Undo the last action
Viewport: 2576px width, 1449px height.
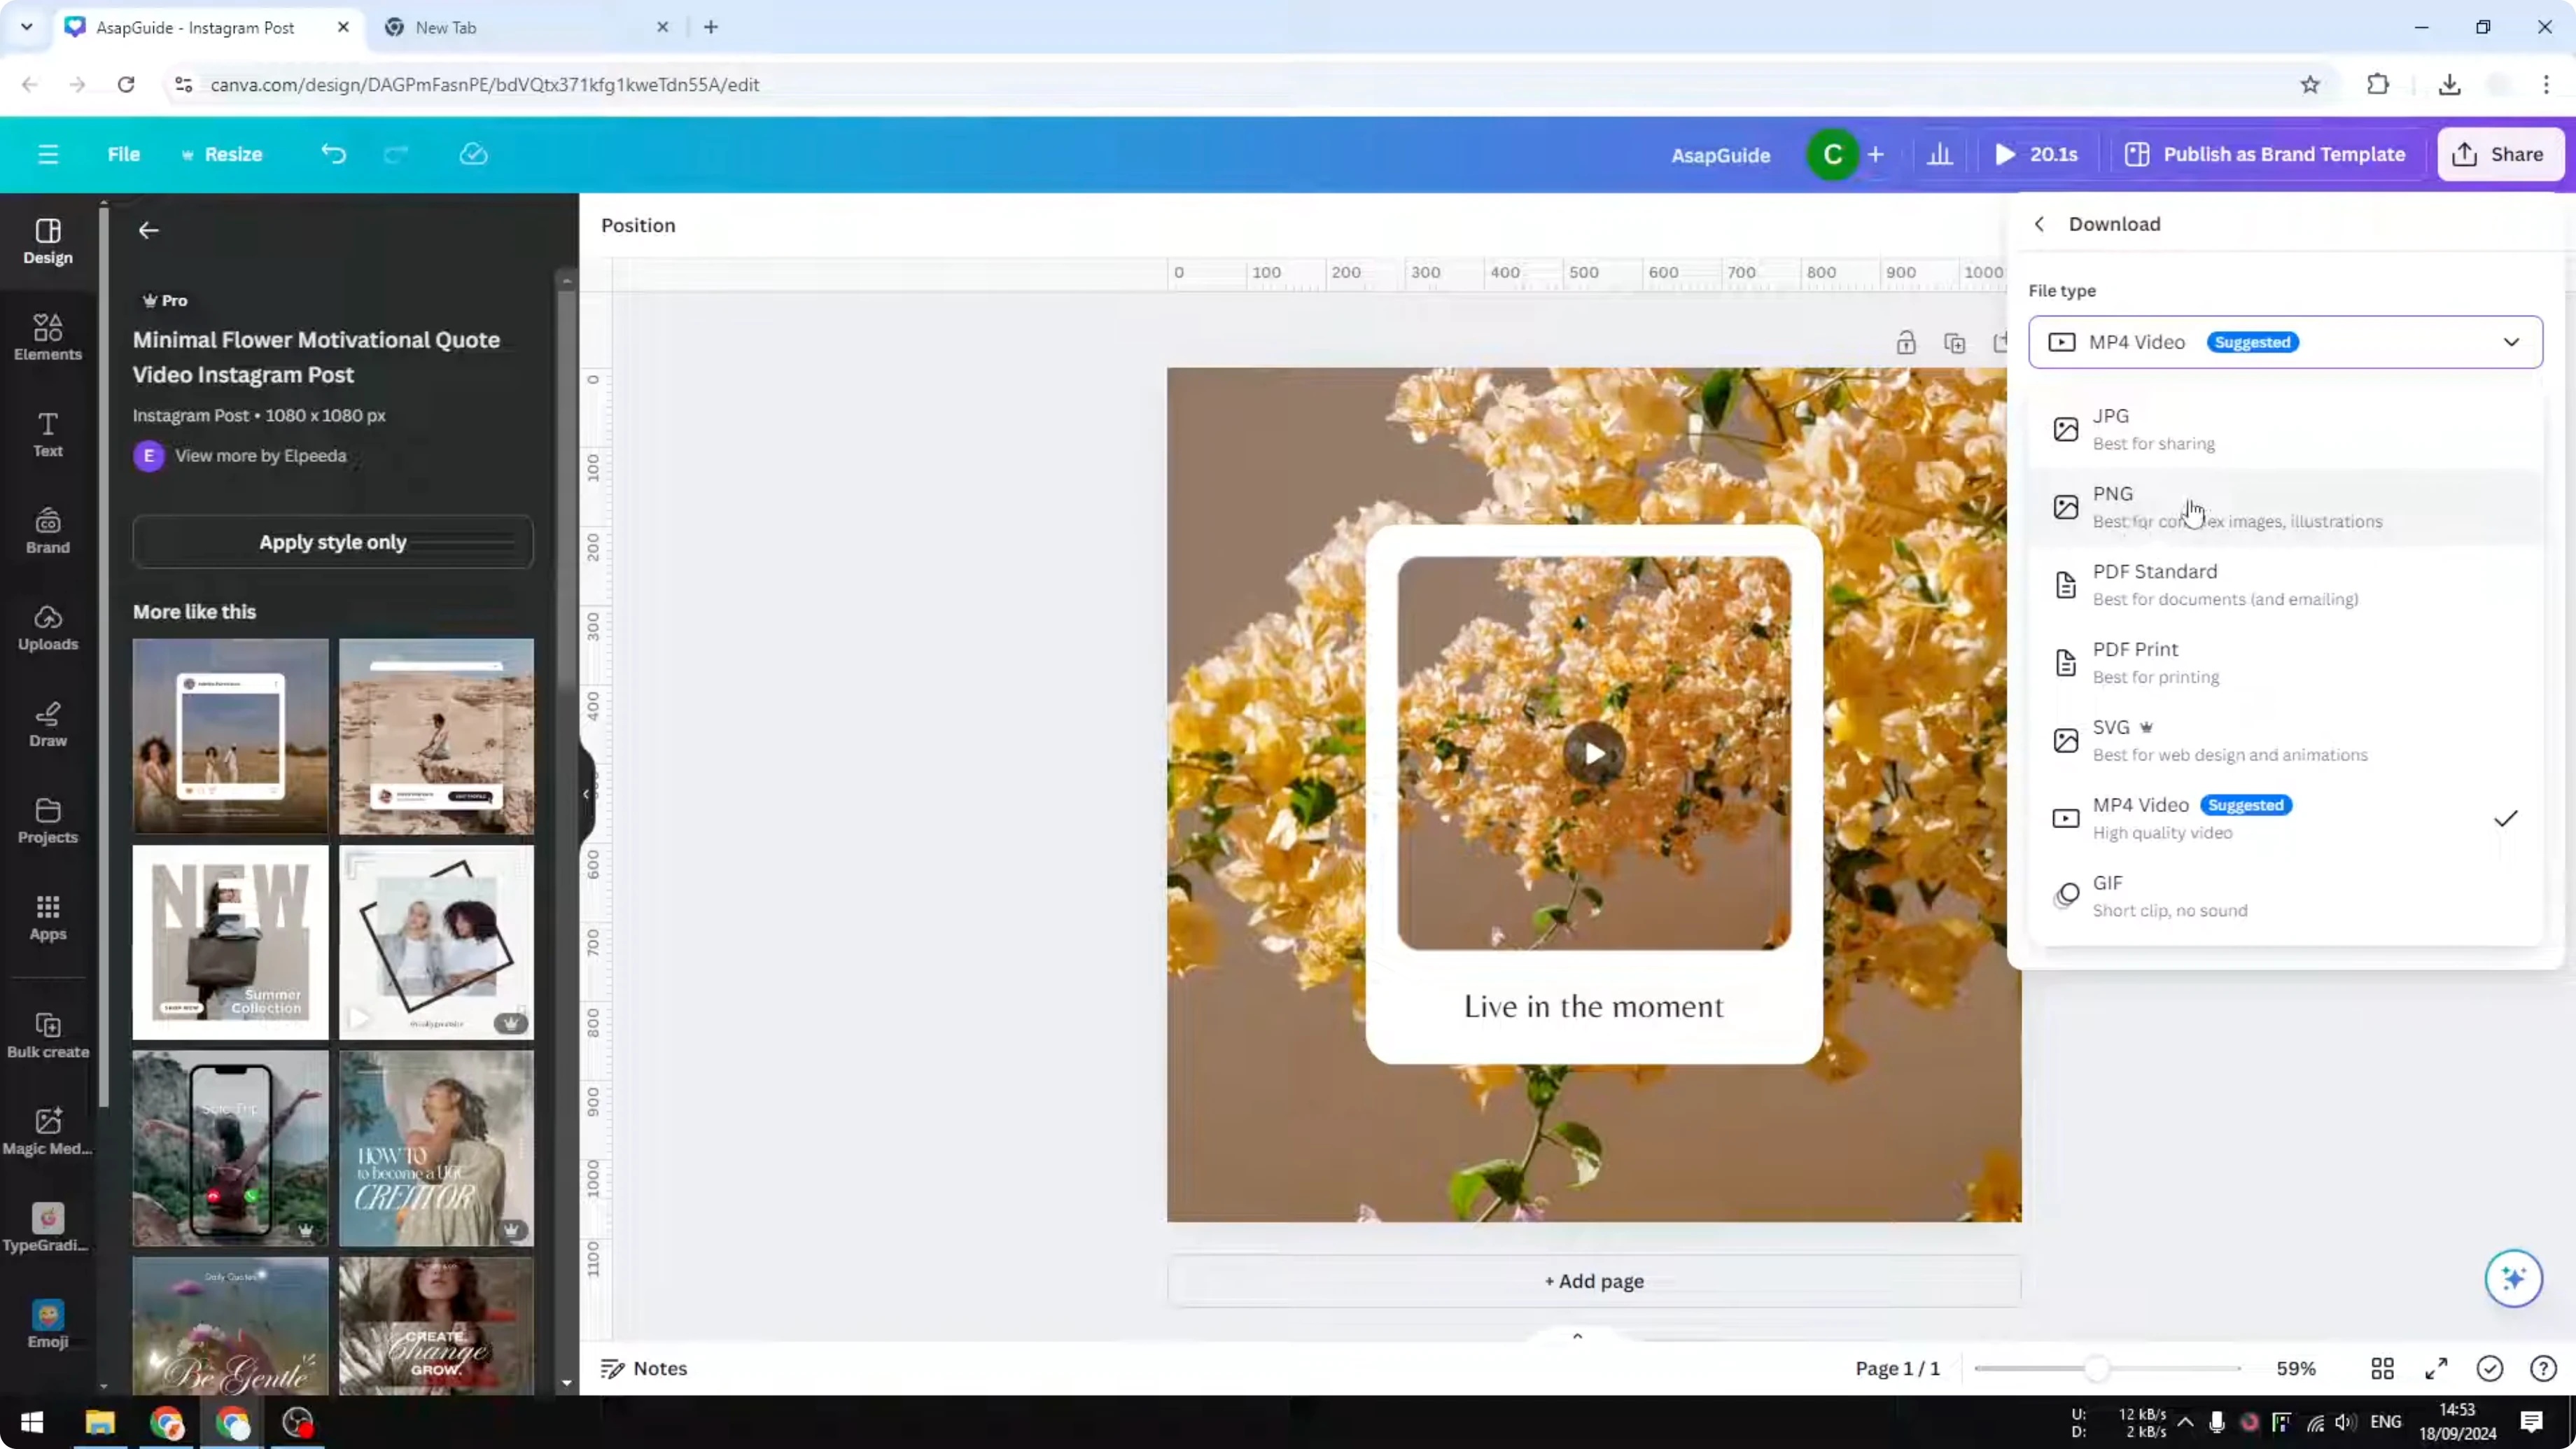click(333, 154)
